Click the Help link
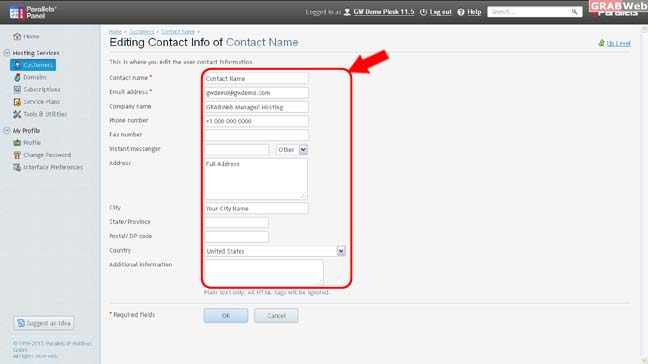648x364 pixels. click(474, 12)
